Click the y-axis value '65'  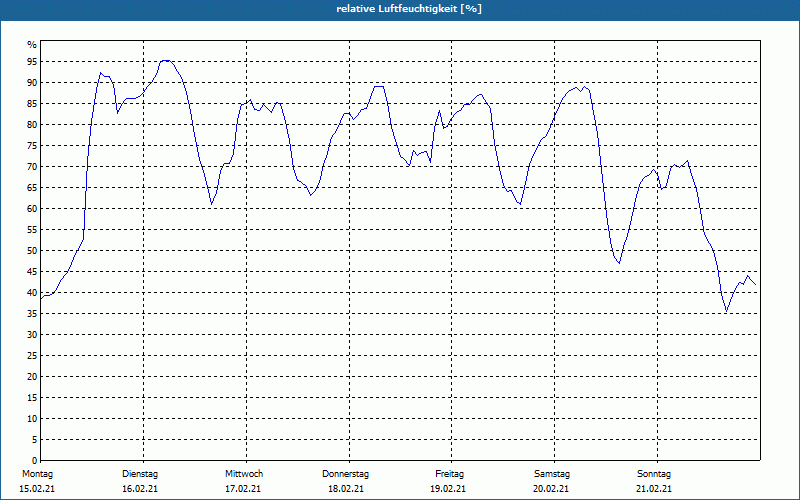pos(32,188)
